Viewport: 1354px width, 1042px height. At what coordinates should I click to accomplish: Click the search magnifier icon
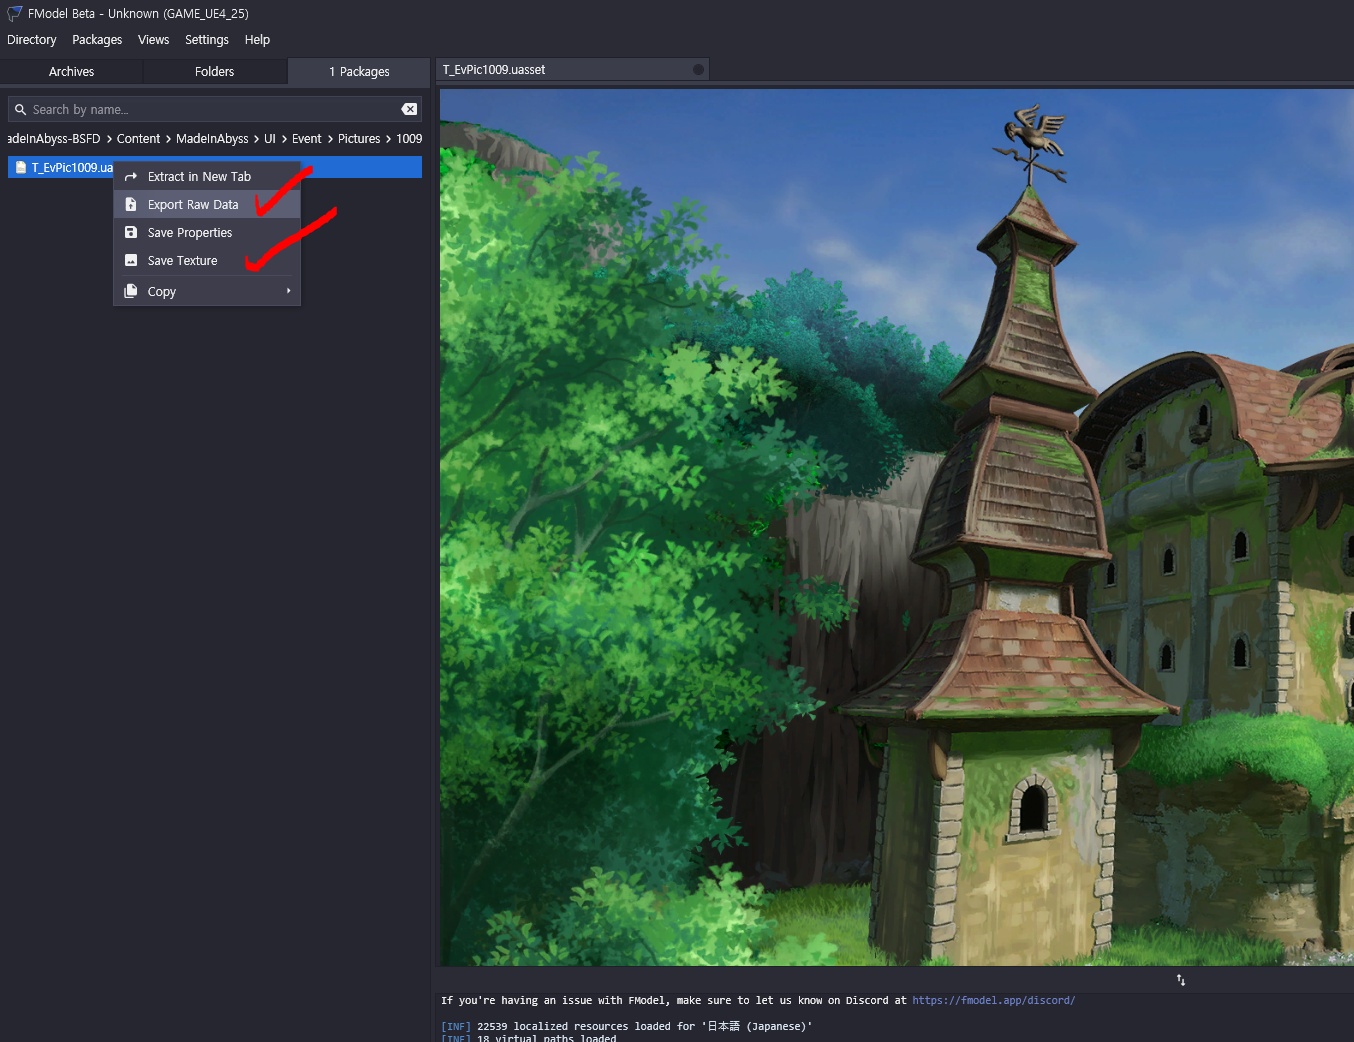coord(20,110)
